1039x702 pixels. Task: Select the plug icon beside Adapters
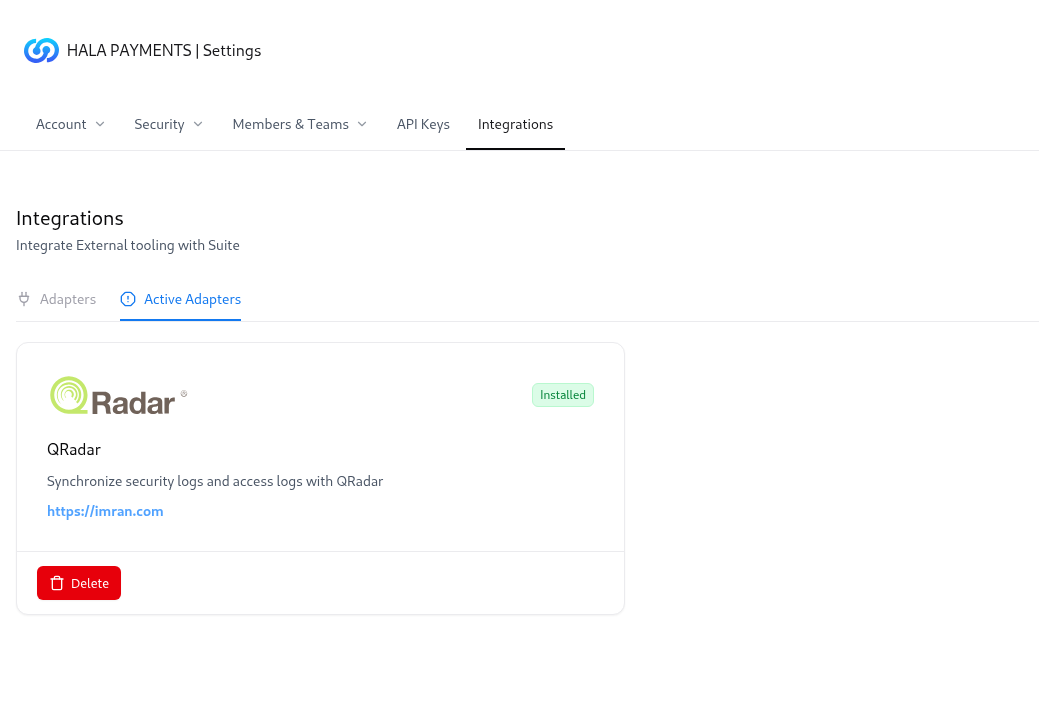point(23,299)
